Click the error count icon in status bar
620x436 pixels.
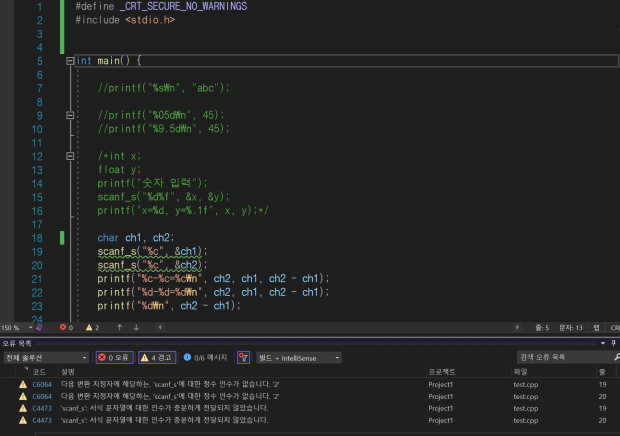coord(64,327)
